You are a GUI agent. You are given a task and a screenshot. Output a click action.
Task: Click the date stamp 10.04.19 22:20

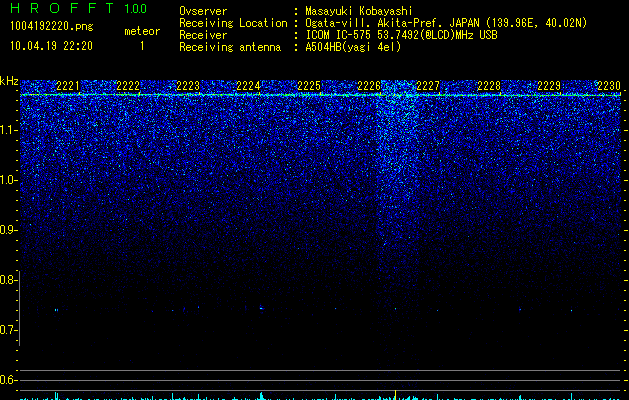[51, 46]
